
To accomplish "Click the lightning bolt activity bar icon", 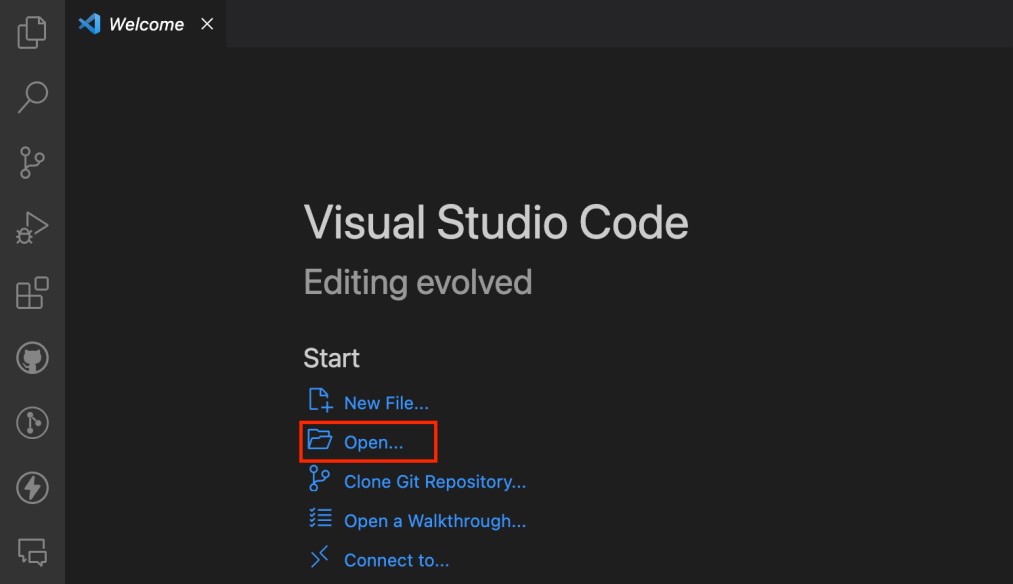I will 32,488.
